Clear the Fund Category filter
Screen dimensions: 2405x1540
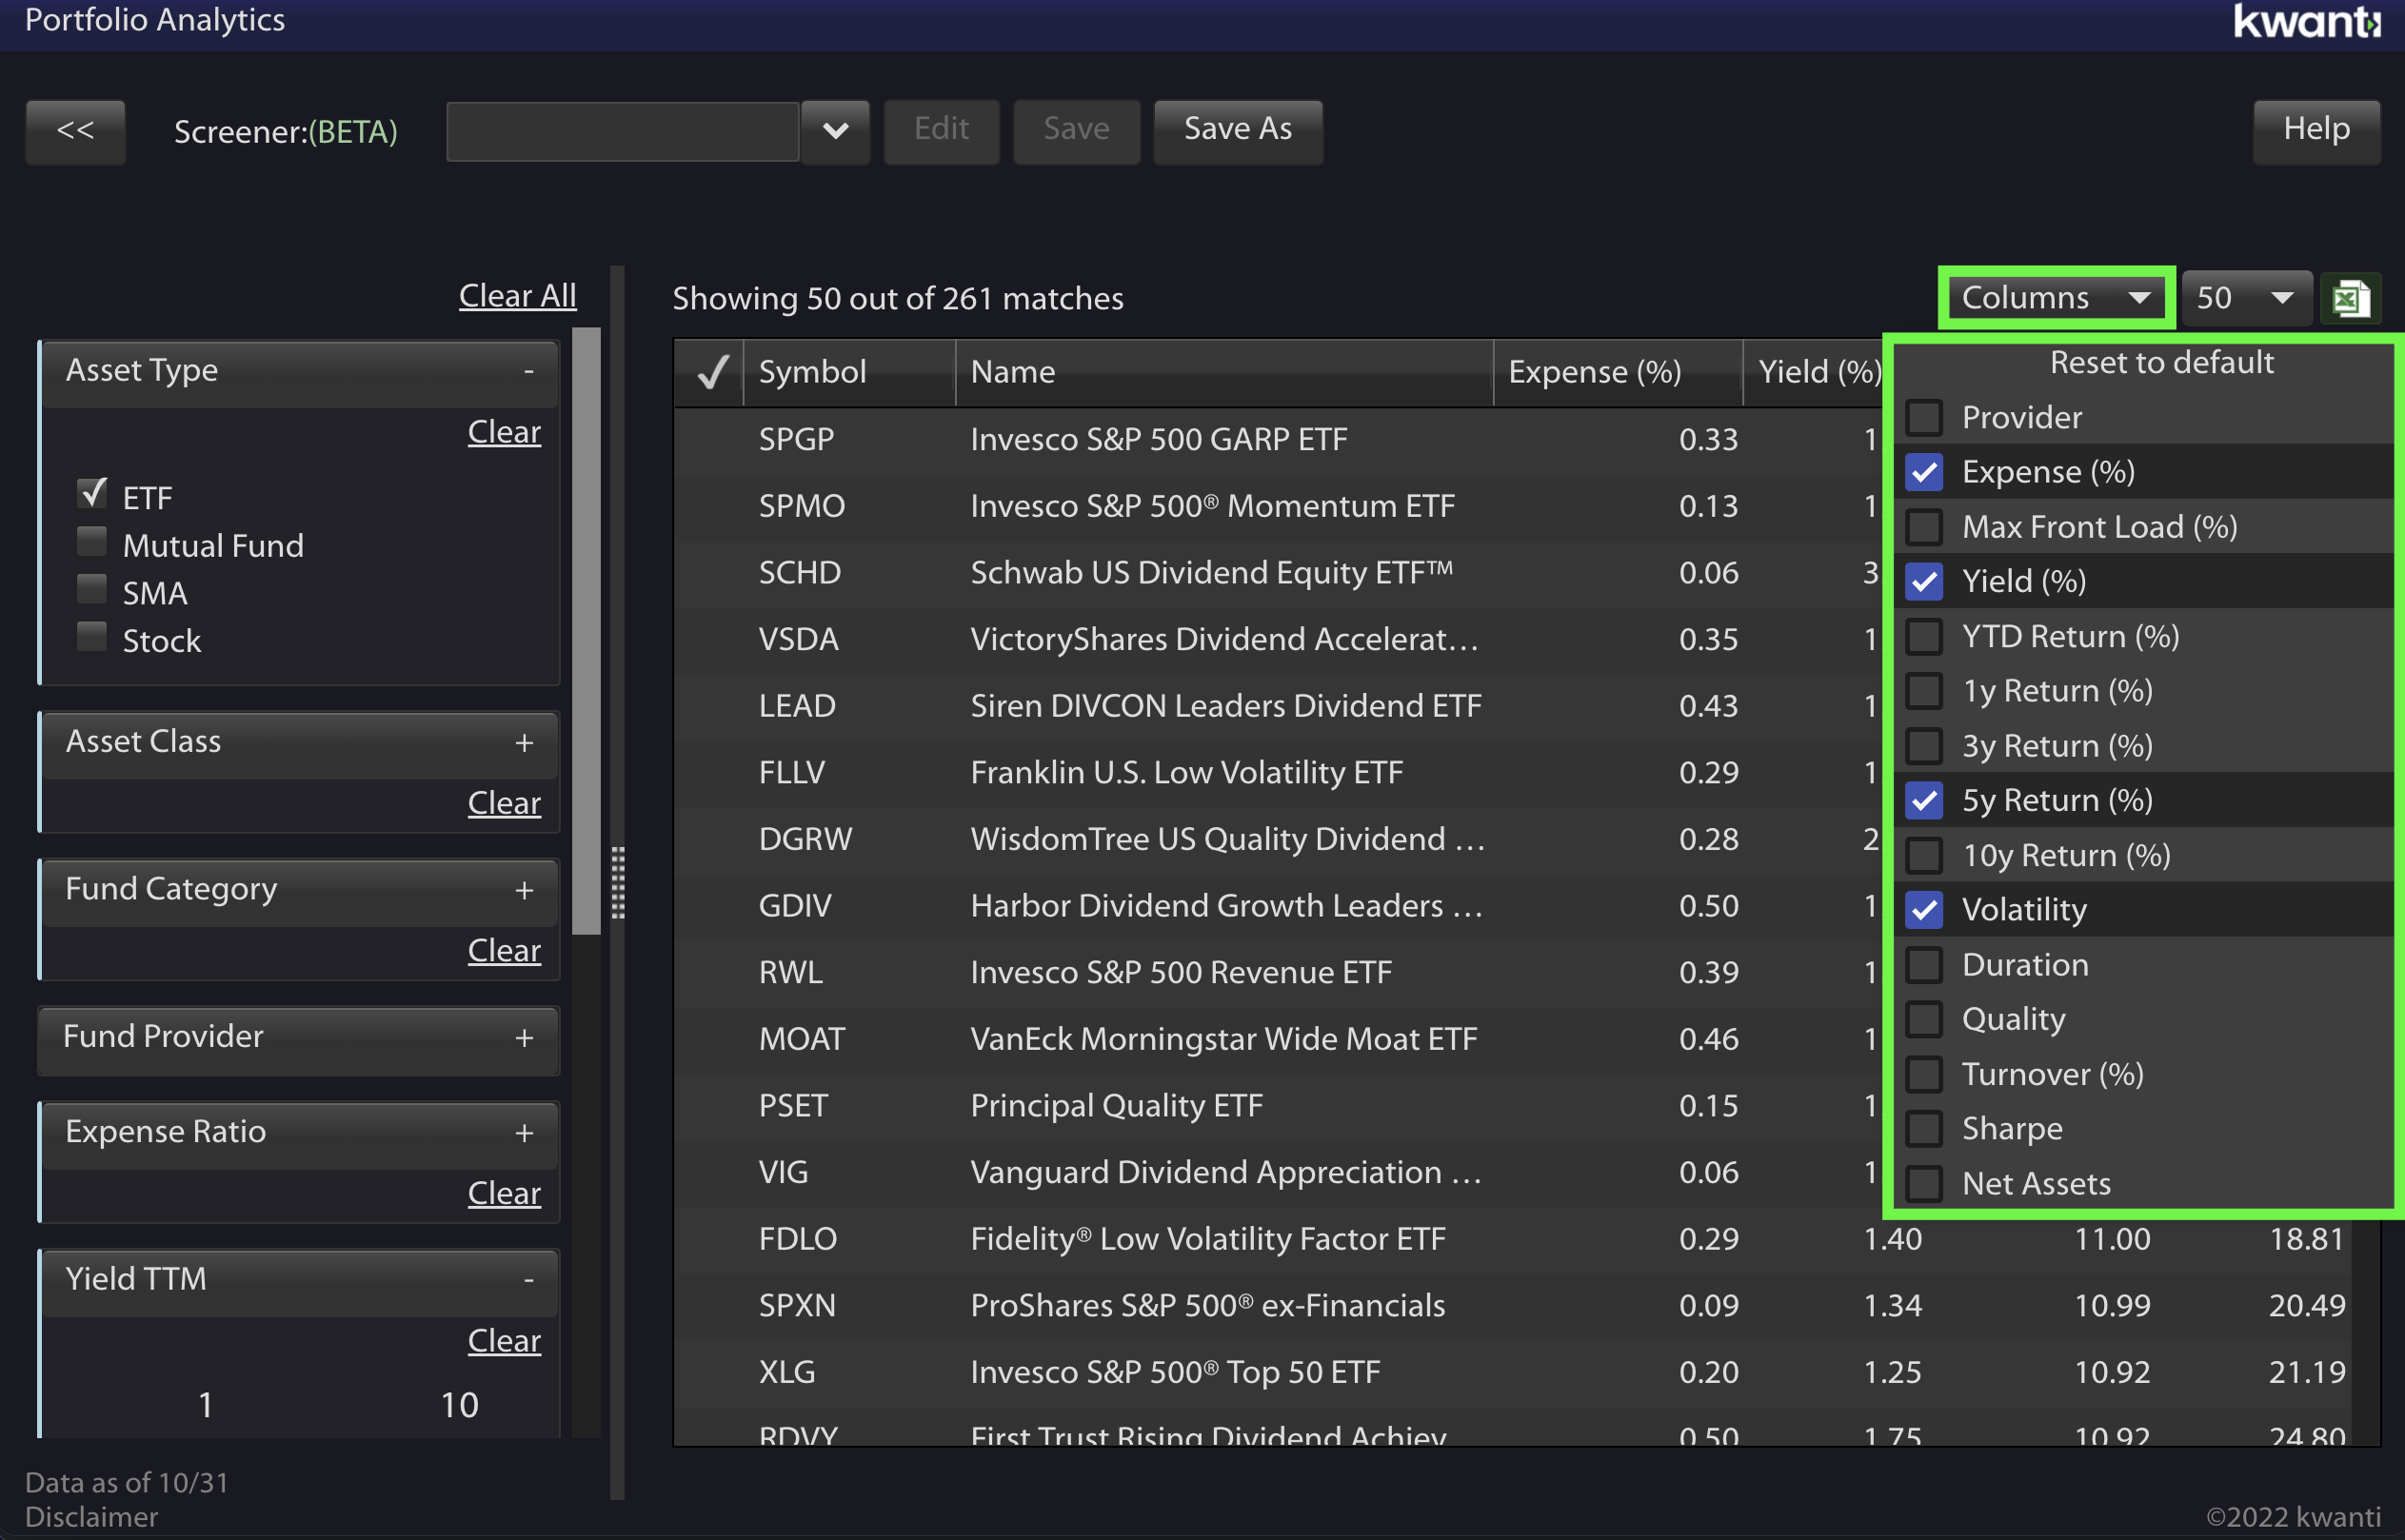click(x=504, y=950)
